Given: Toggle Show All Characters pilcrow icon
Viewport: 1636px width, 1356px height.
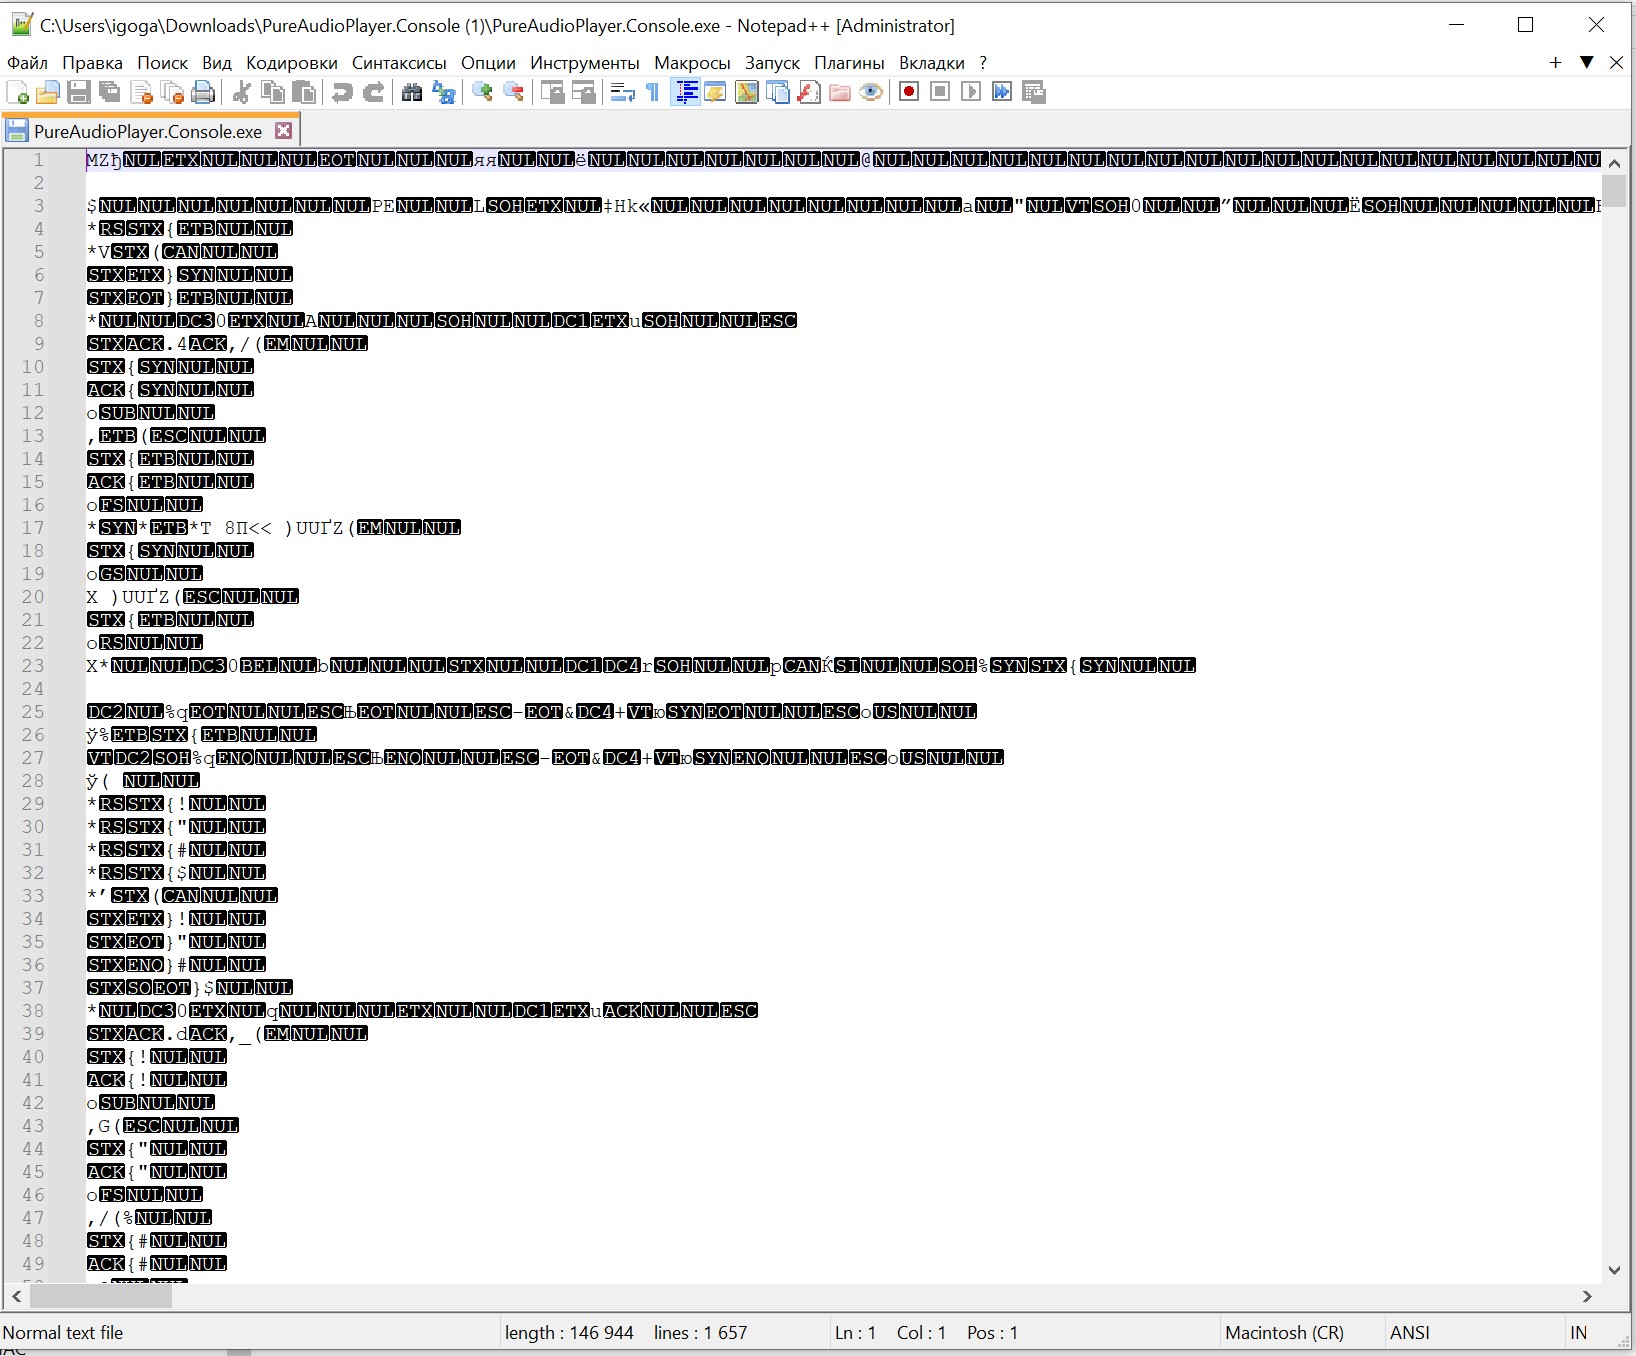Looking at the screenshot, I should click(653, 93).
